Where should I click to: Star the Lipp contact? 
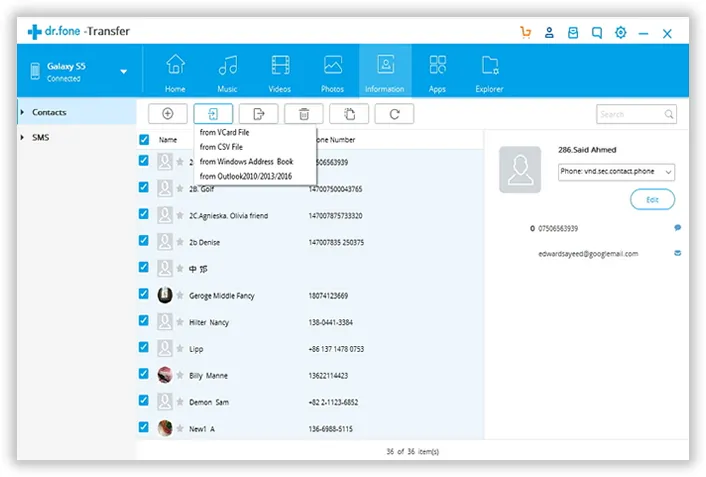pos(180,349)
